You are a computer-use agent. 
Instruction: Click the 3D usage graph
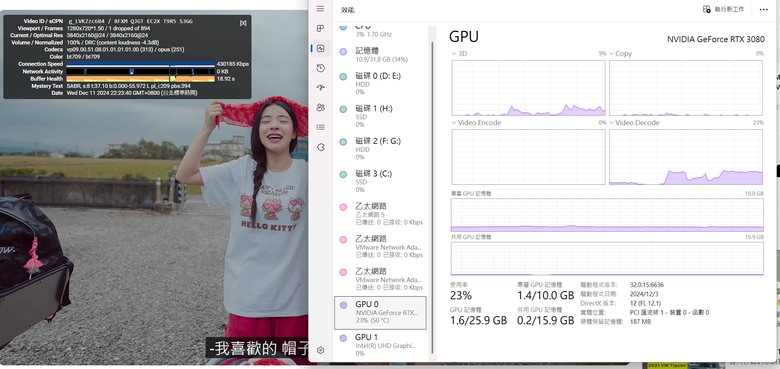528,88
